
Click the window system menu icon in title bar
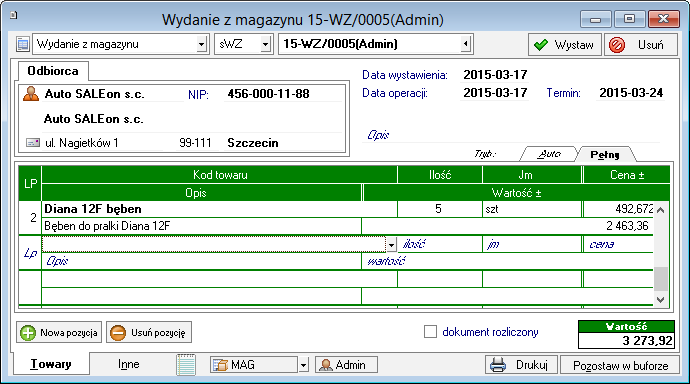point(14,15)
